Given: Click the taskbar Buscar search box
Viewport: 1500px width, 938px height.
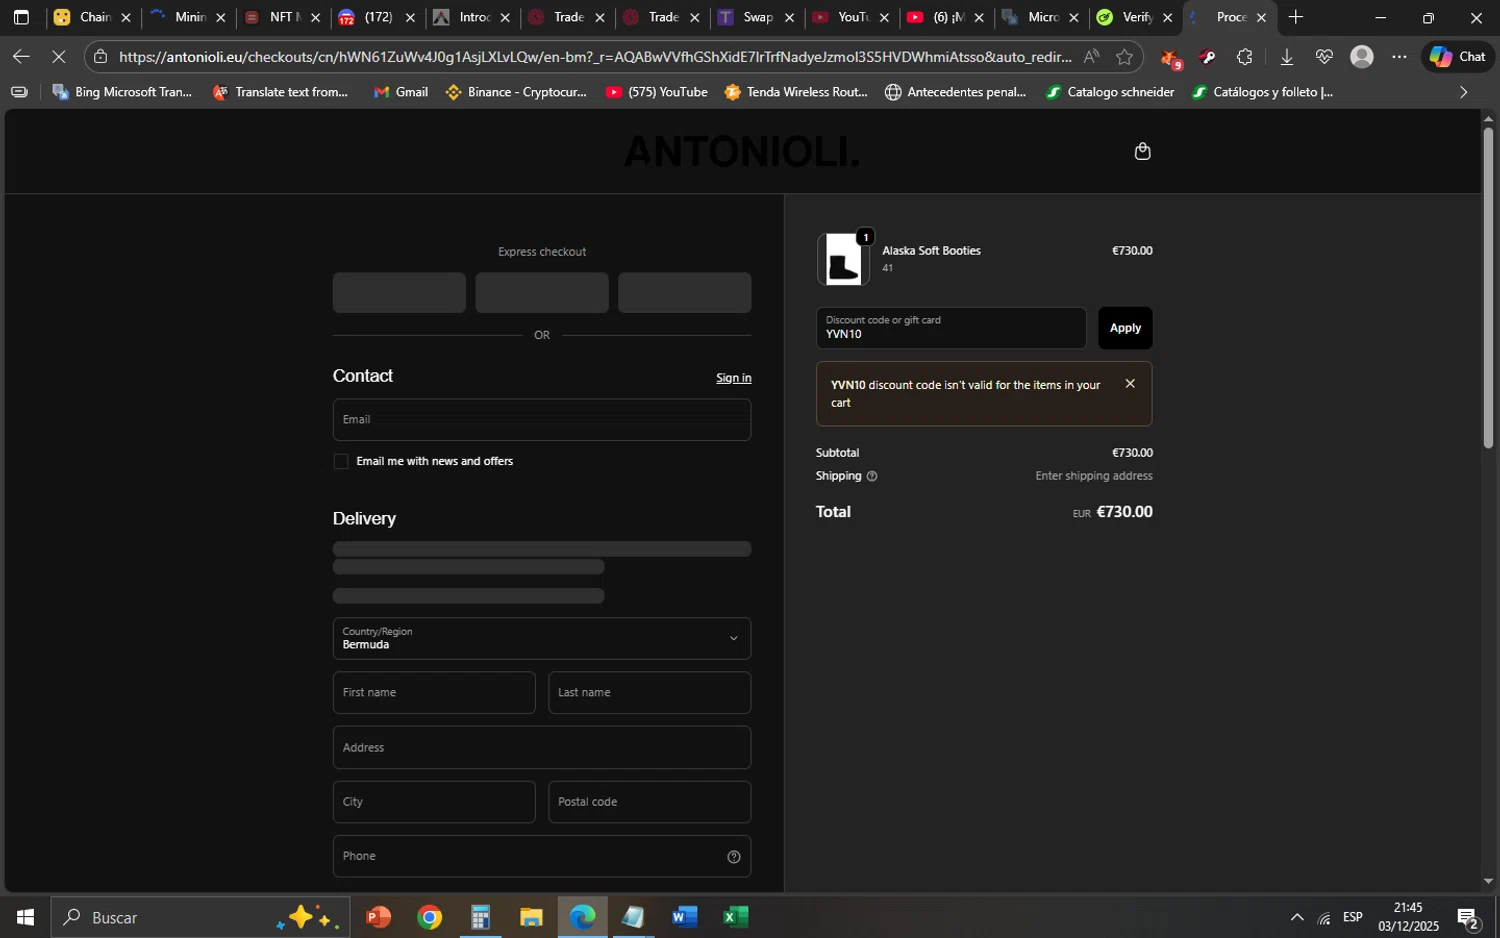Looking at the screenshot, I should (x=200, y=917).
